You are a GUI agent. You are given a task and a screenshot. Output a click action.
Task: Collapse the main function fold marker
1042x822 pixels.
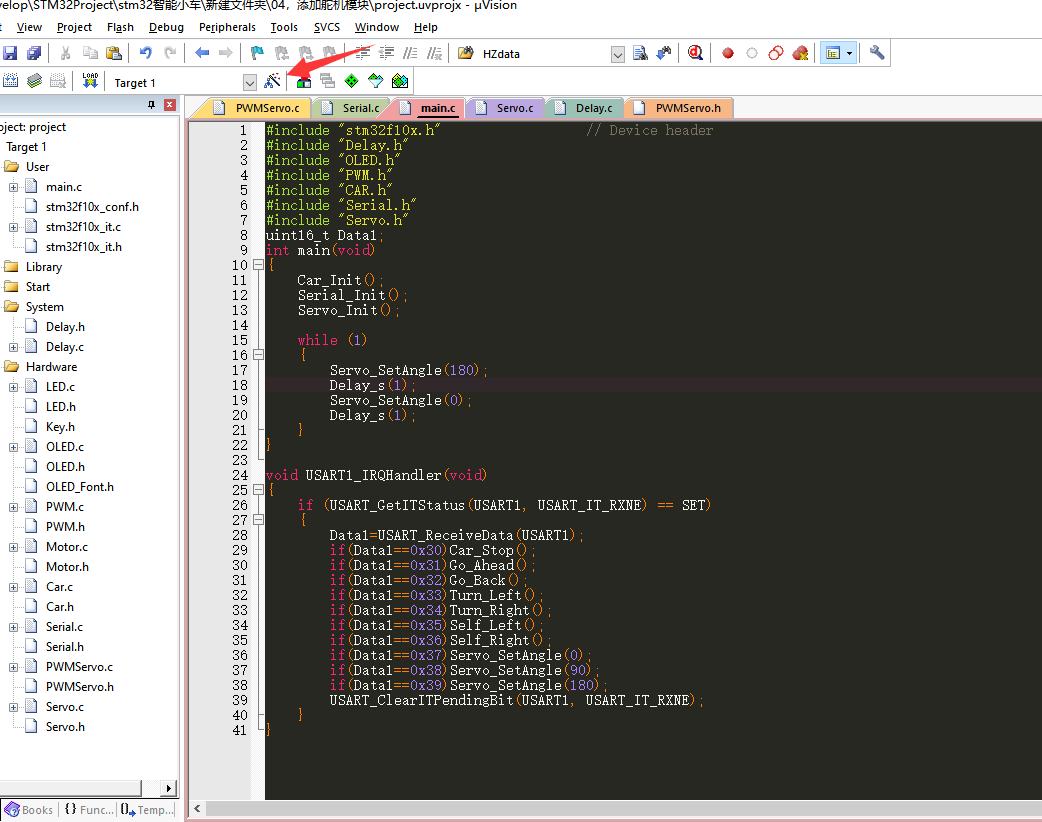click(x=258, y=266)
